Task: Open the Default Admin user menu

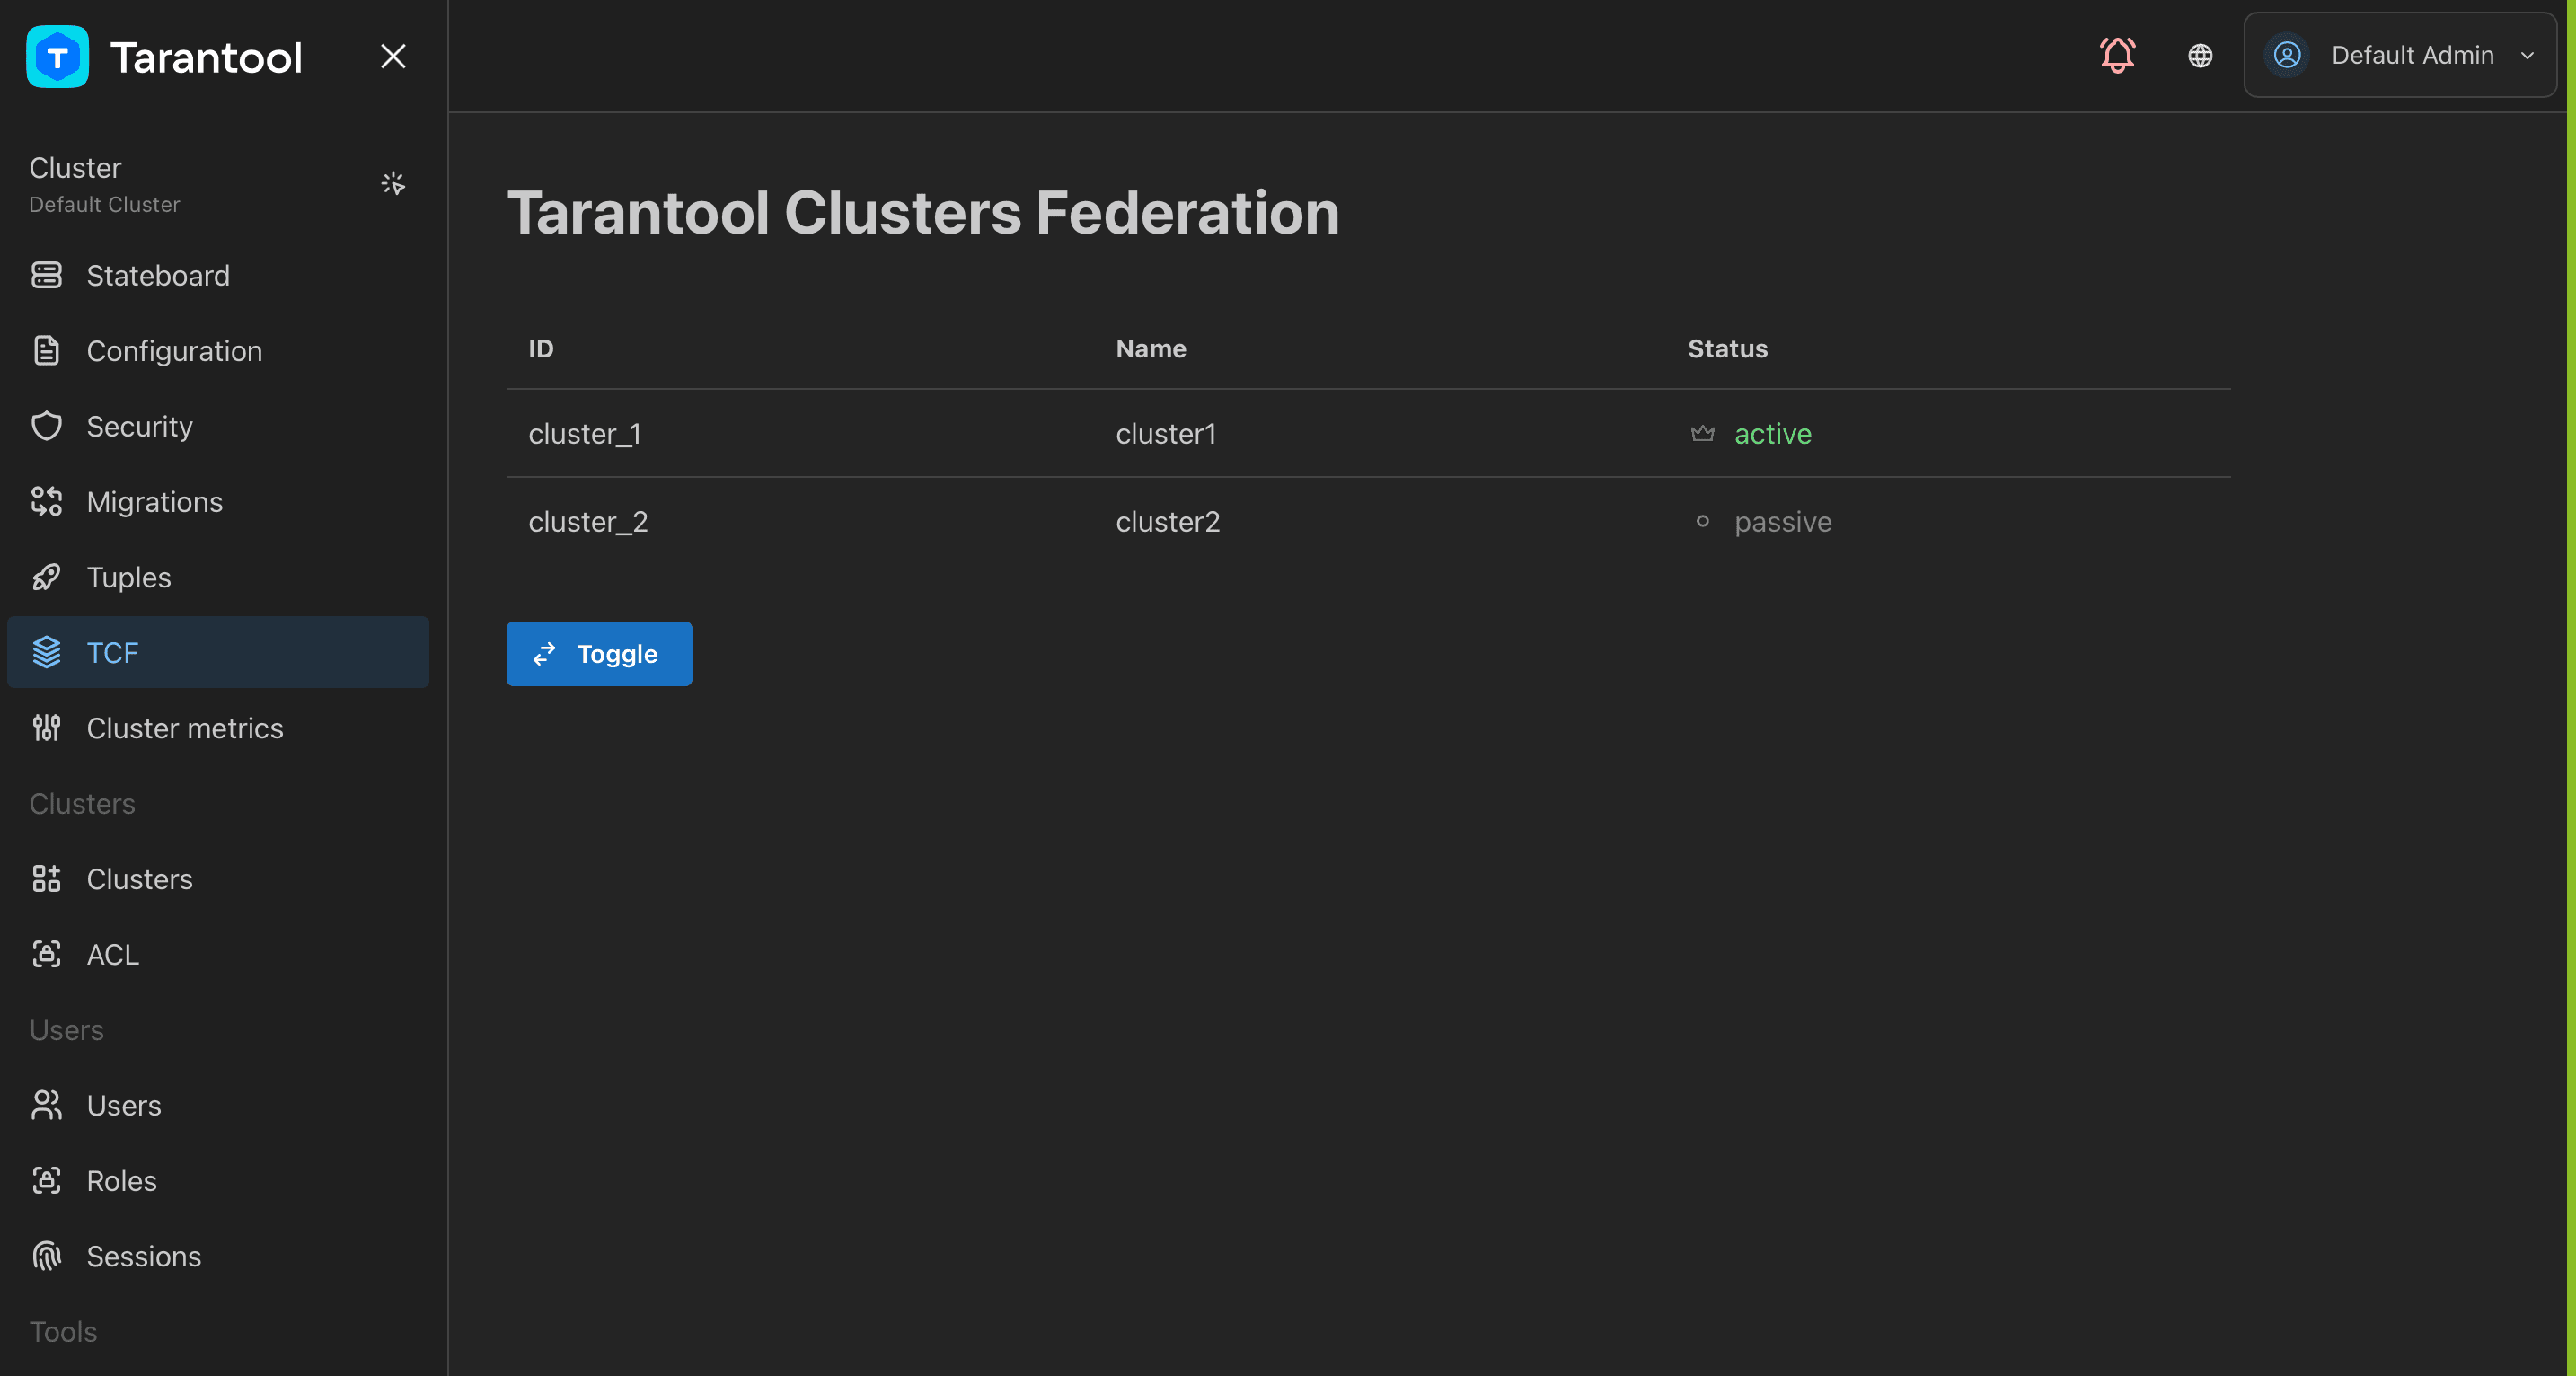Action: 2400,55
